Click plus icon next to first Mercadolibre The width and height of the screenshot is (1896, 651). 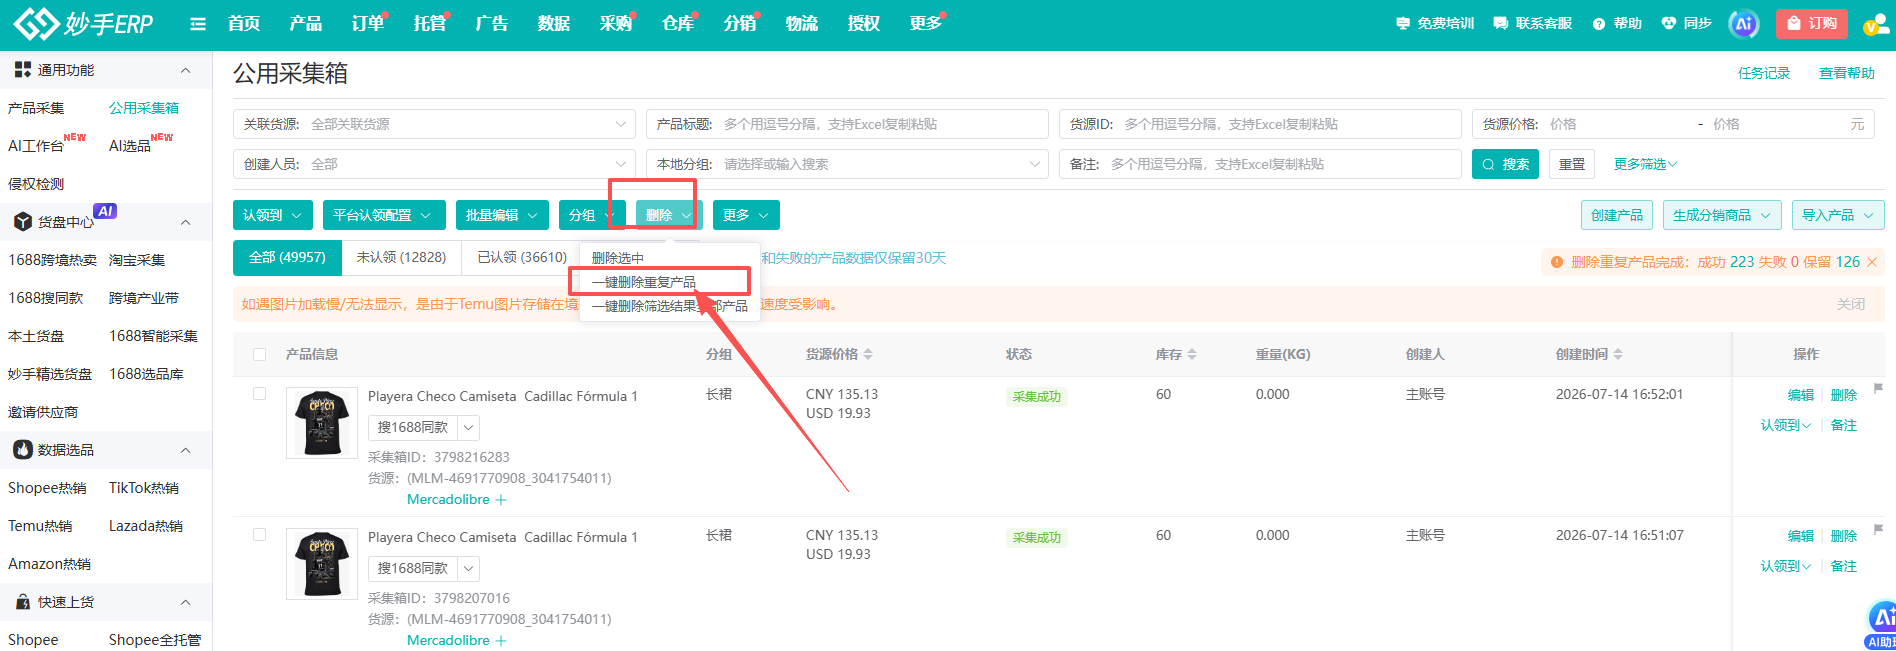[500, 500]
